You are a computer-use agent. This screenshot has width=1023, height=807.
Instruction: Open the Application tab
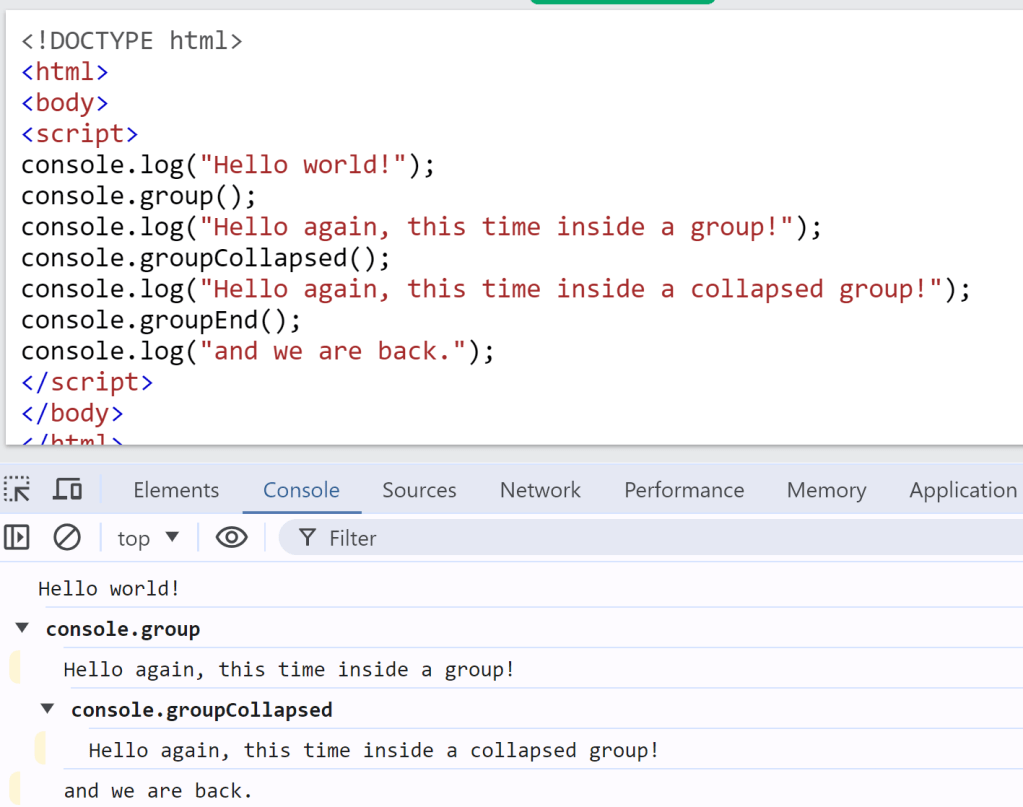pyautogui.click(x=962, y=490)
